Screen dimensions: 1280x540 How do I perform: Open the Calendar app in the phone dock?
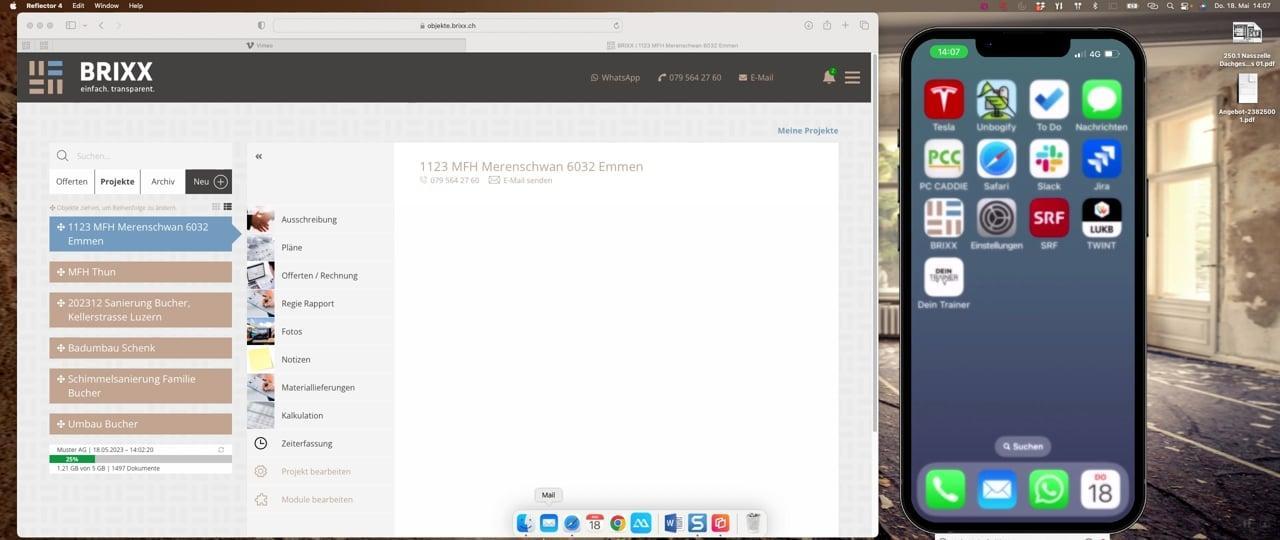pyautogui.click(x=1101, y=490)
